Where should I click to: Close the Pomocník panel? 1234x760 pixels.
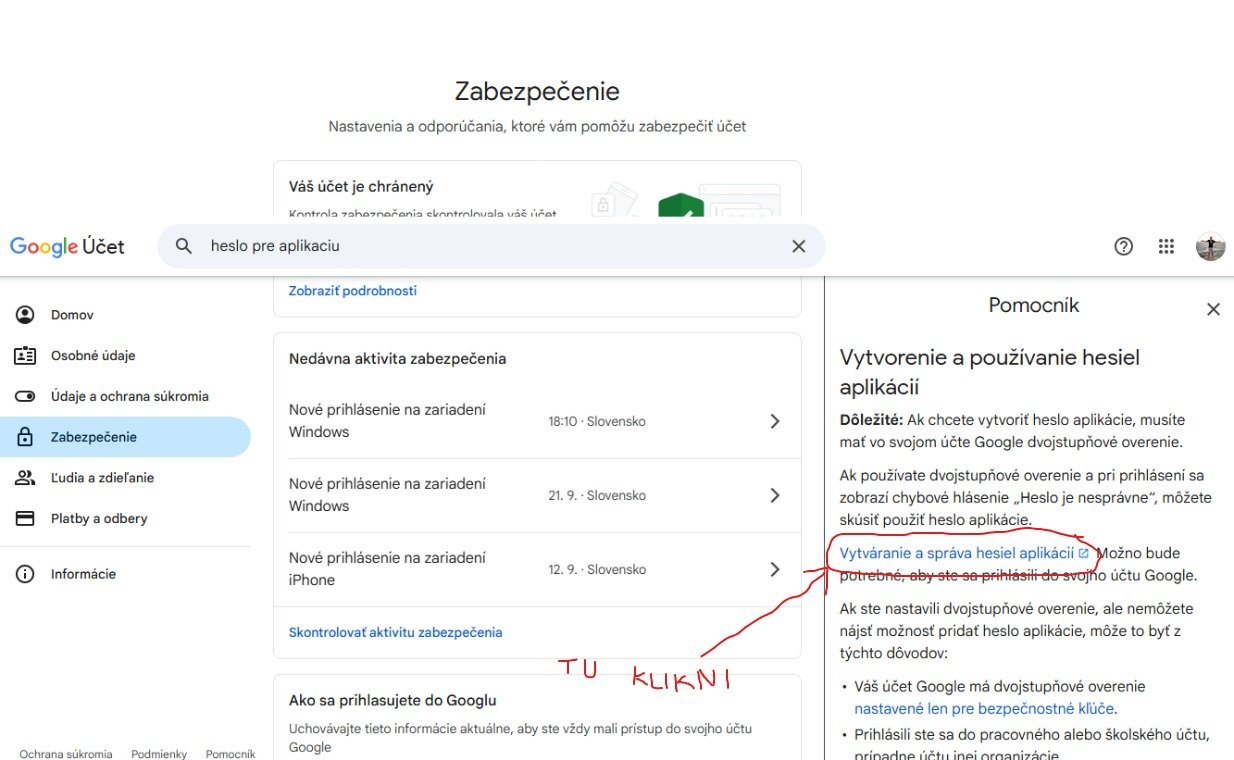tap(1213, 309)
